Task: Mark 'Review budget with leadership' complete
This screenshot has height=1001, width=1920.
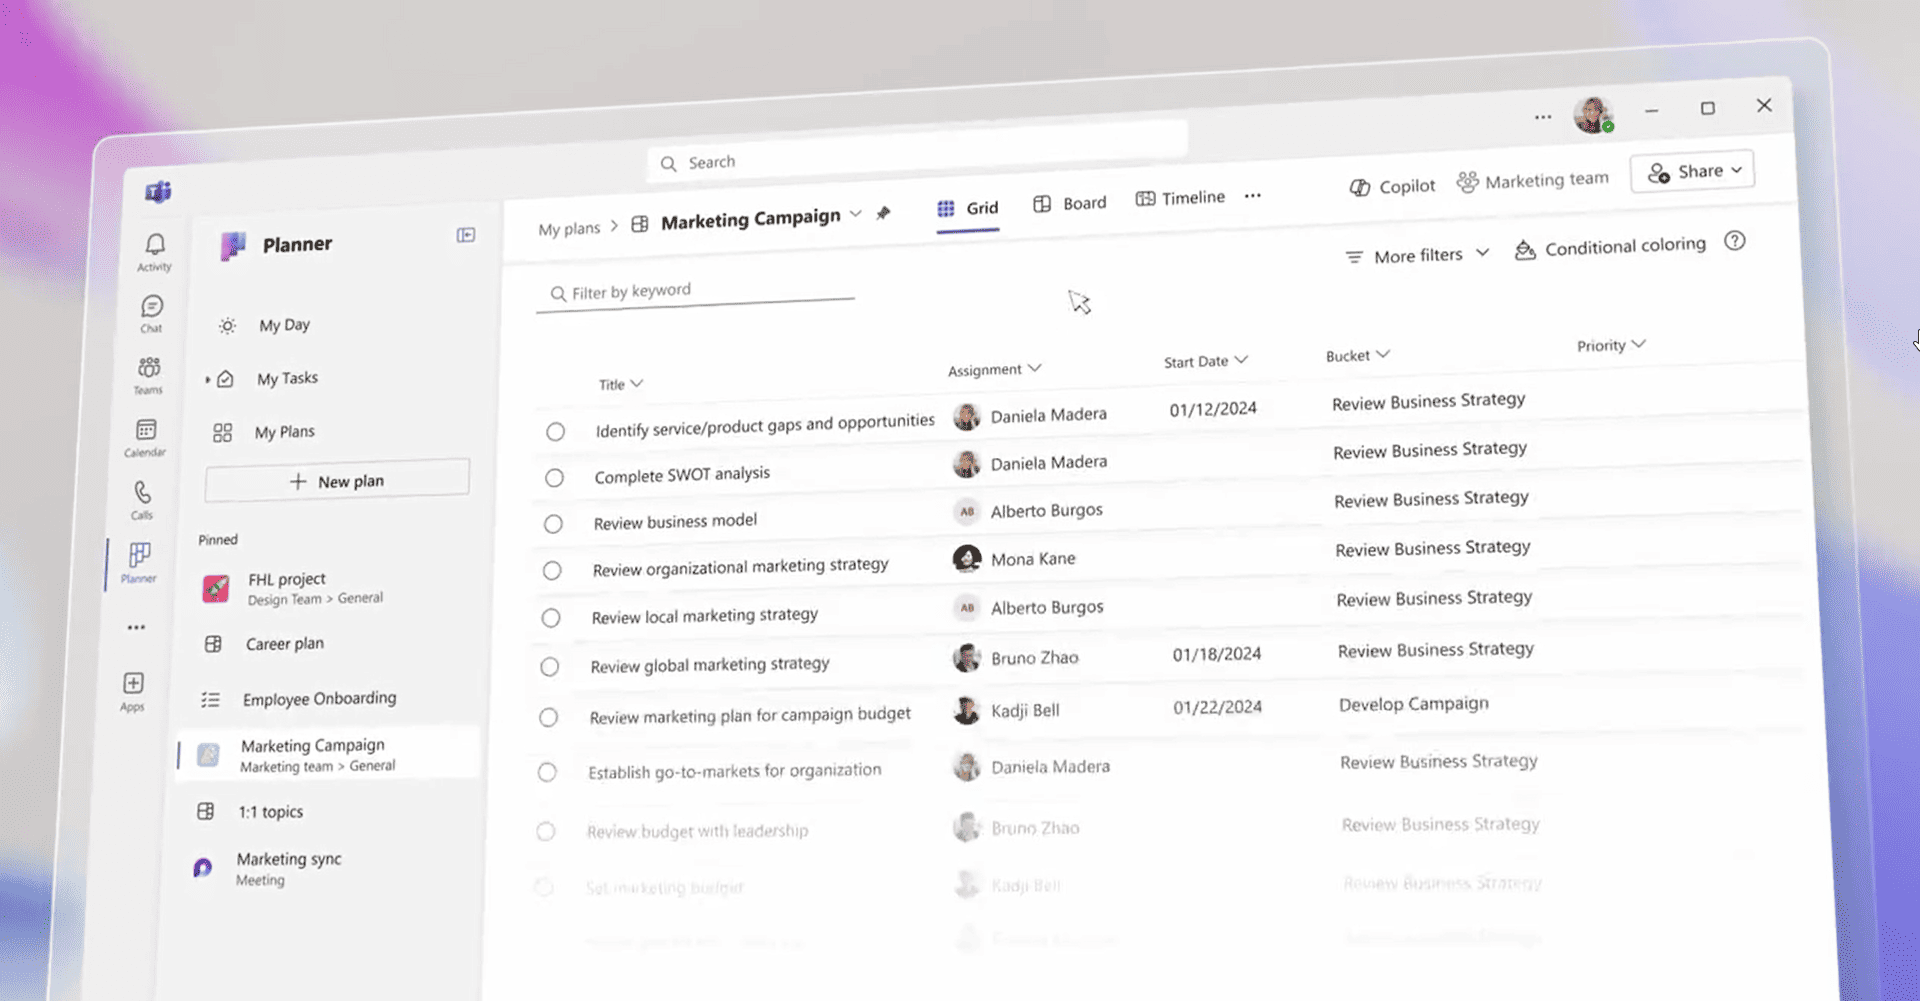Action: [546, 832]
